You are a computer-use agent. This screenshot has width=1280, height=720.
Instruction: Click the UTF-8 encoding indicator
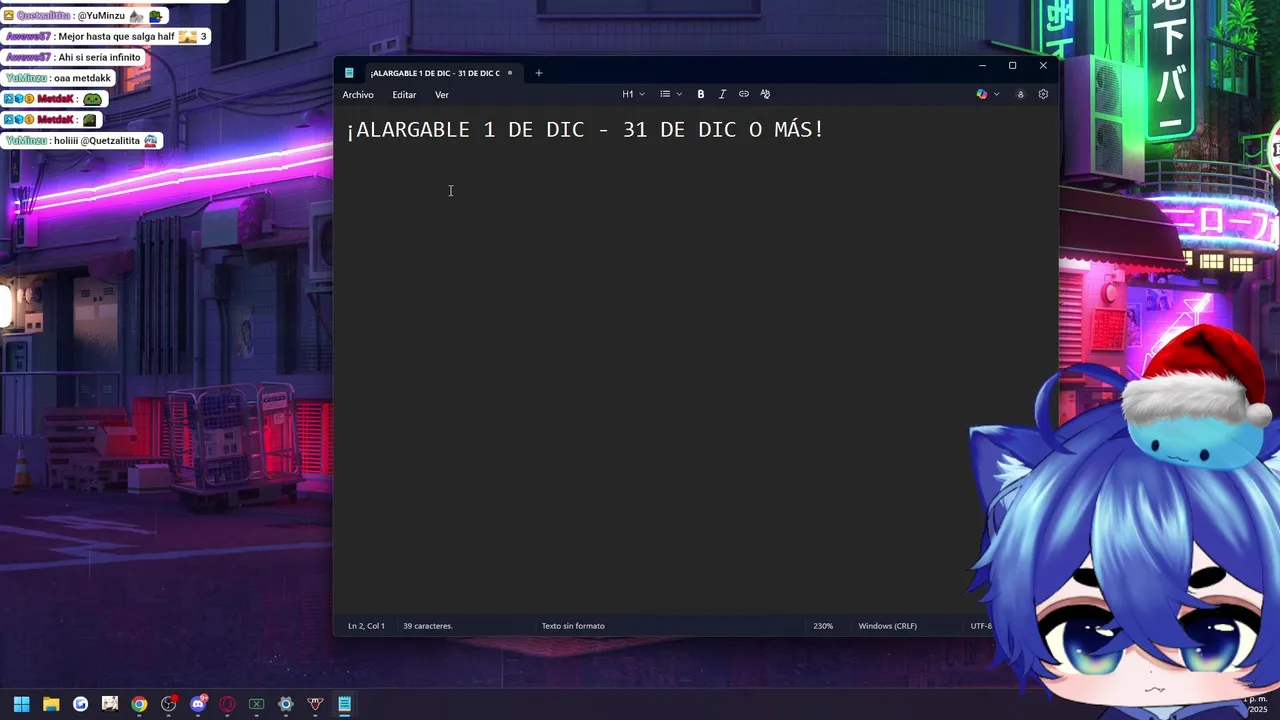(x=981, y=626)
